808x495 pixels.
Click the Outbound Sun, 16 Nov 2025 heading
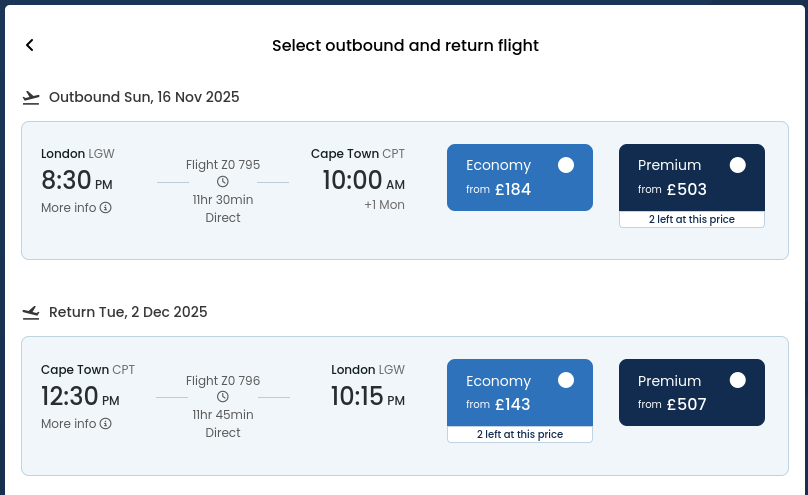click(144, 97)
